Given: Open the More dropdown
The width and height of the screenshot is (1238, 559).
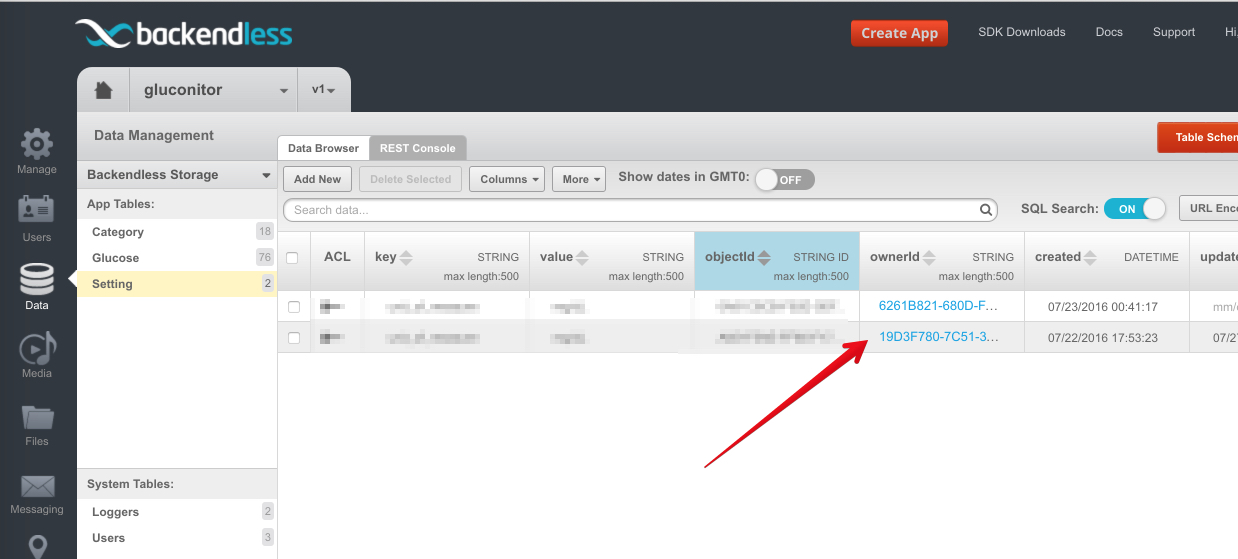Looking at the screenshot, I should click(x=579, y=179).
